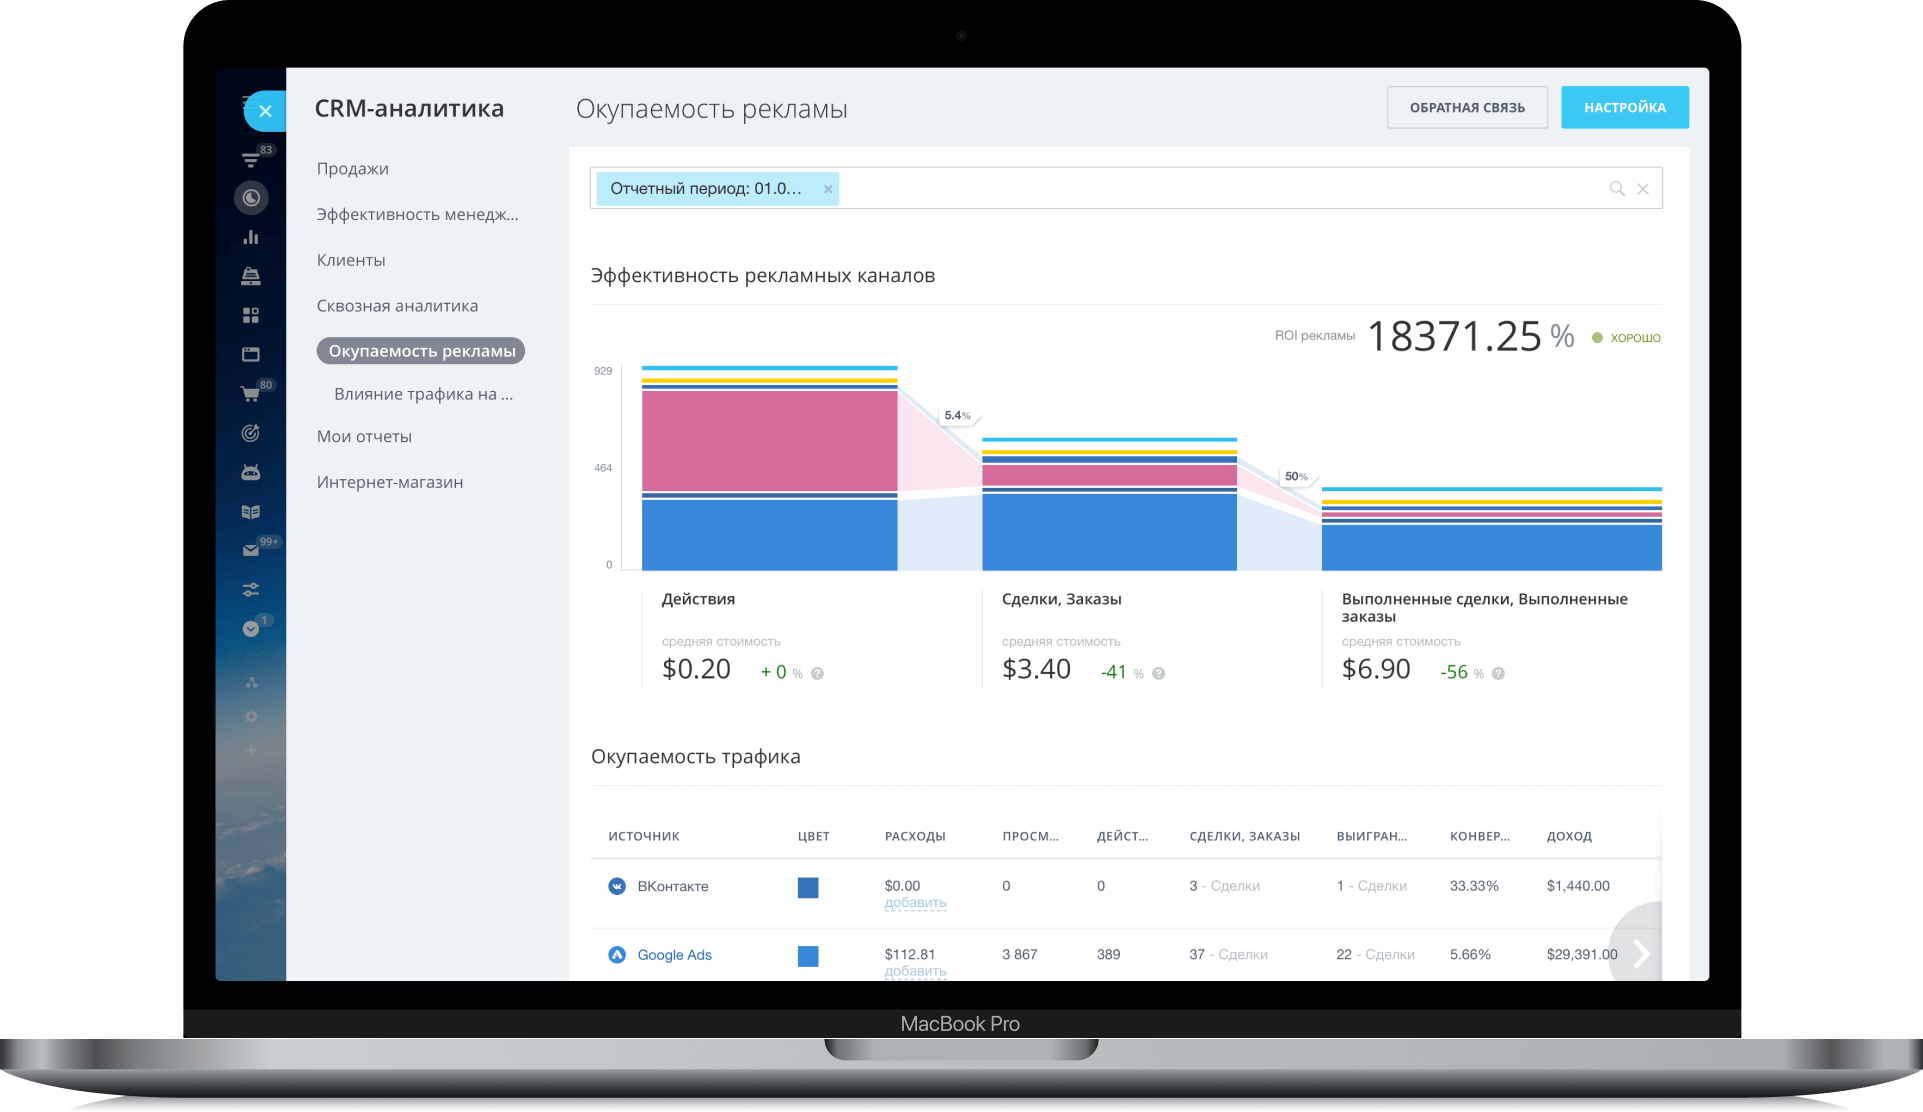
Task: Clear the filter field with the X
Action: pos(1643,189)
